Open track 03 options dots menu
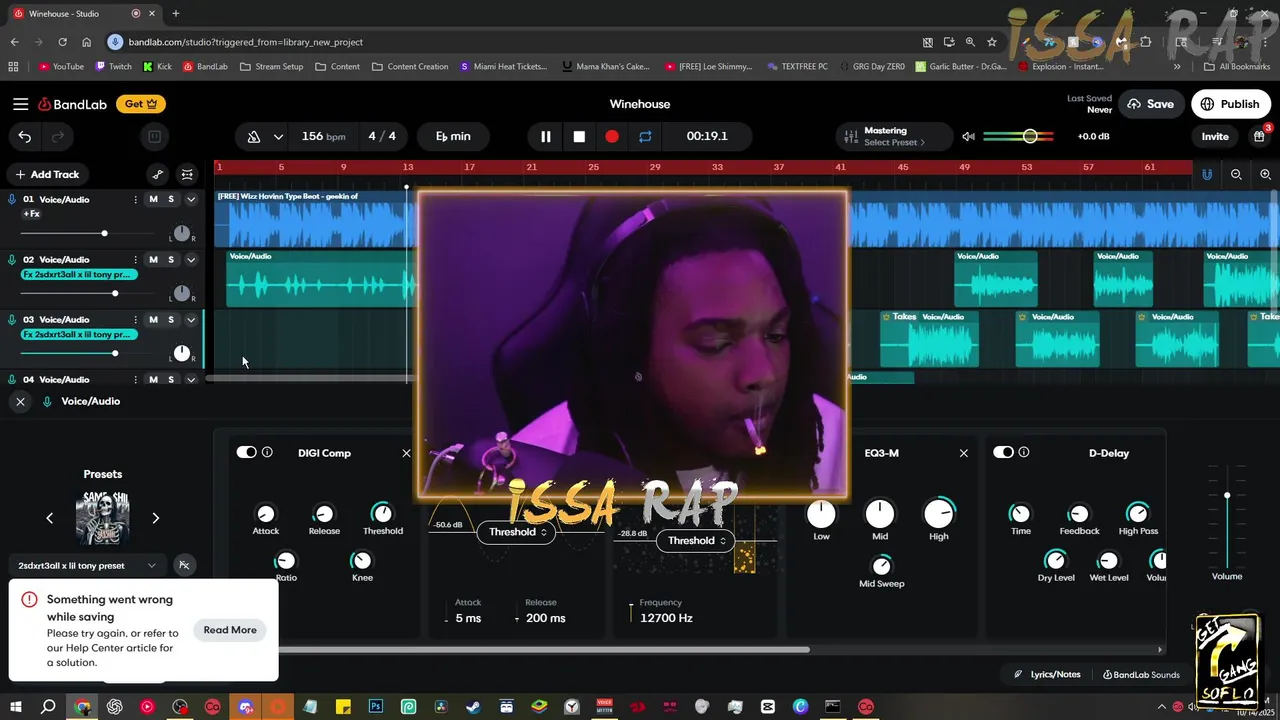This screenshot has width=1280, height=720. [135, 320]
